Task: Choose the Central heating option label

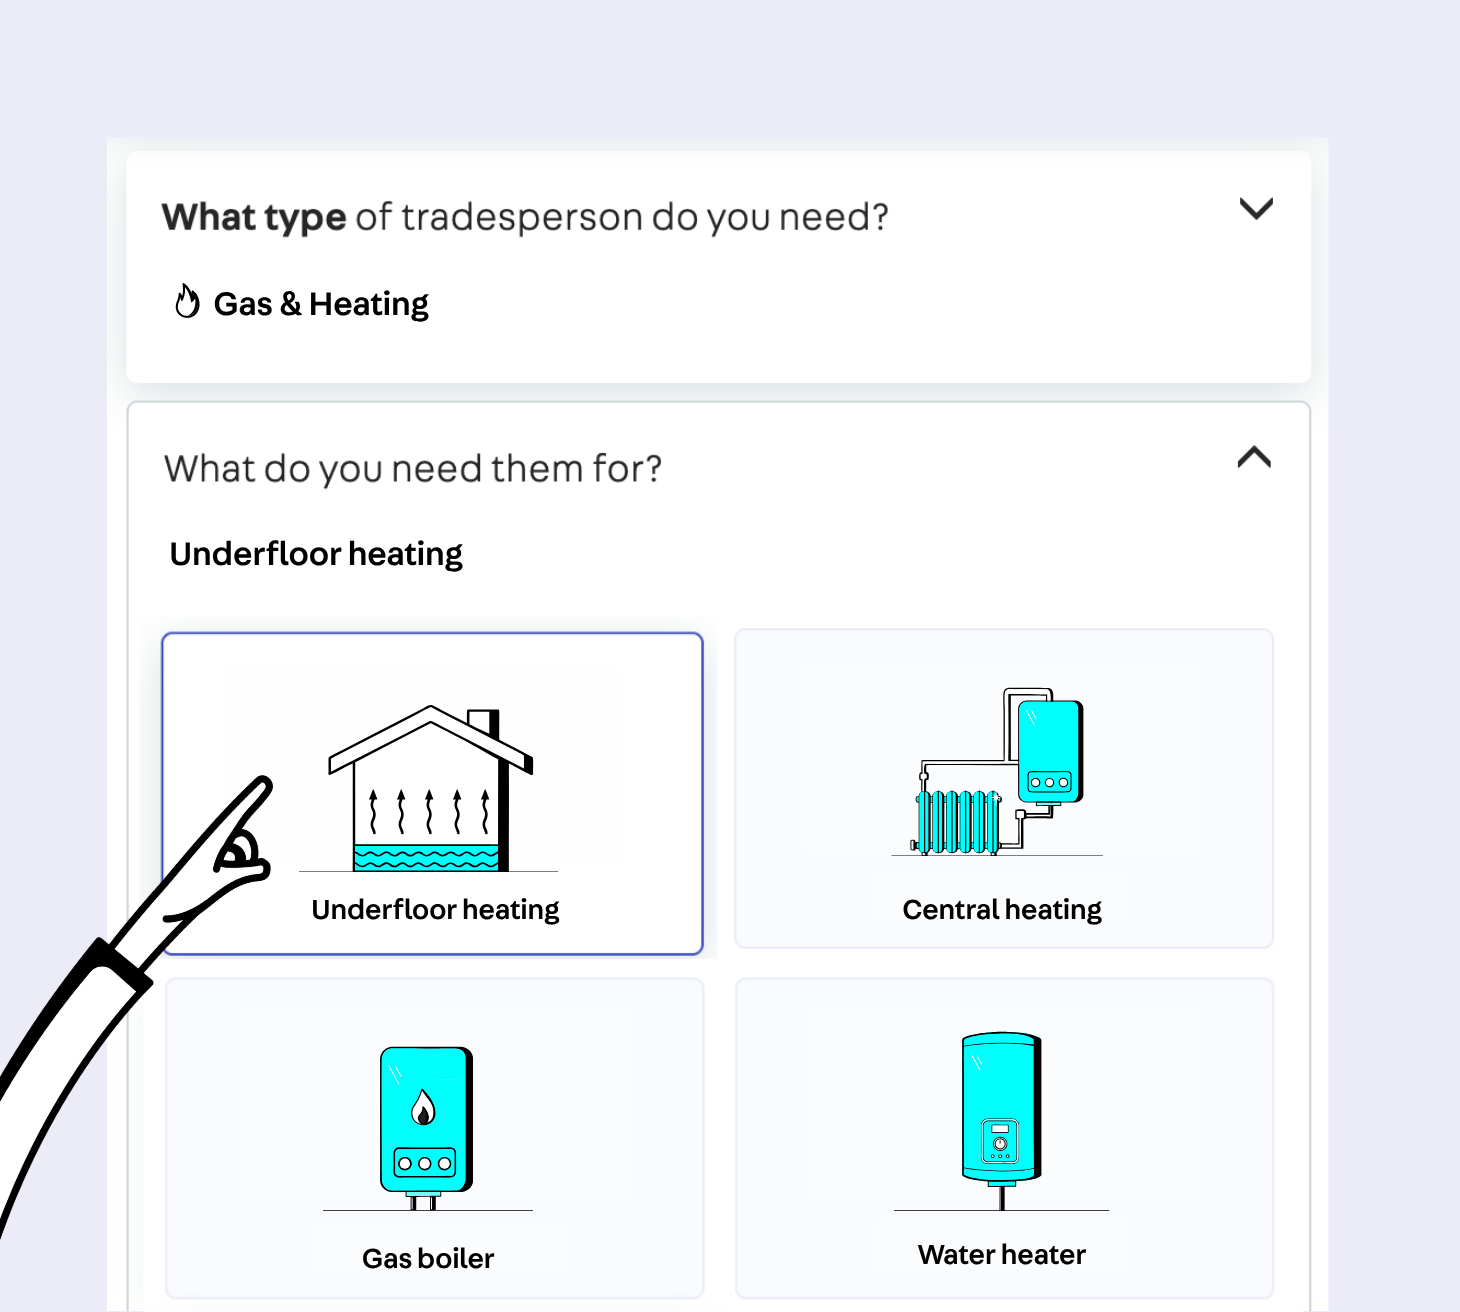Action: [1002, 910]
